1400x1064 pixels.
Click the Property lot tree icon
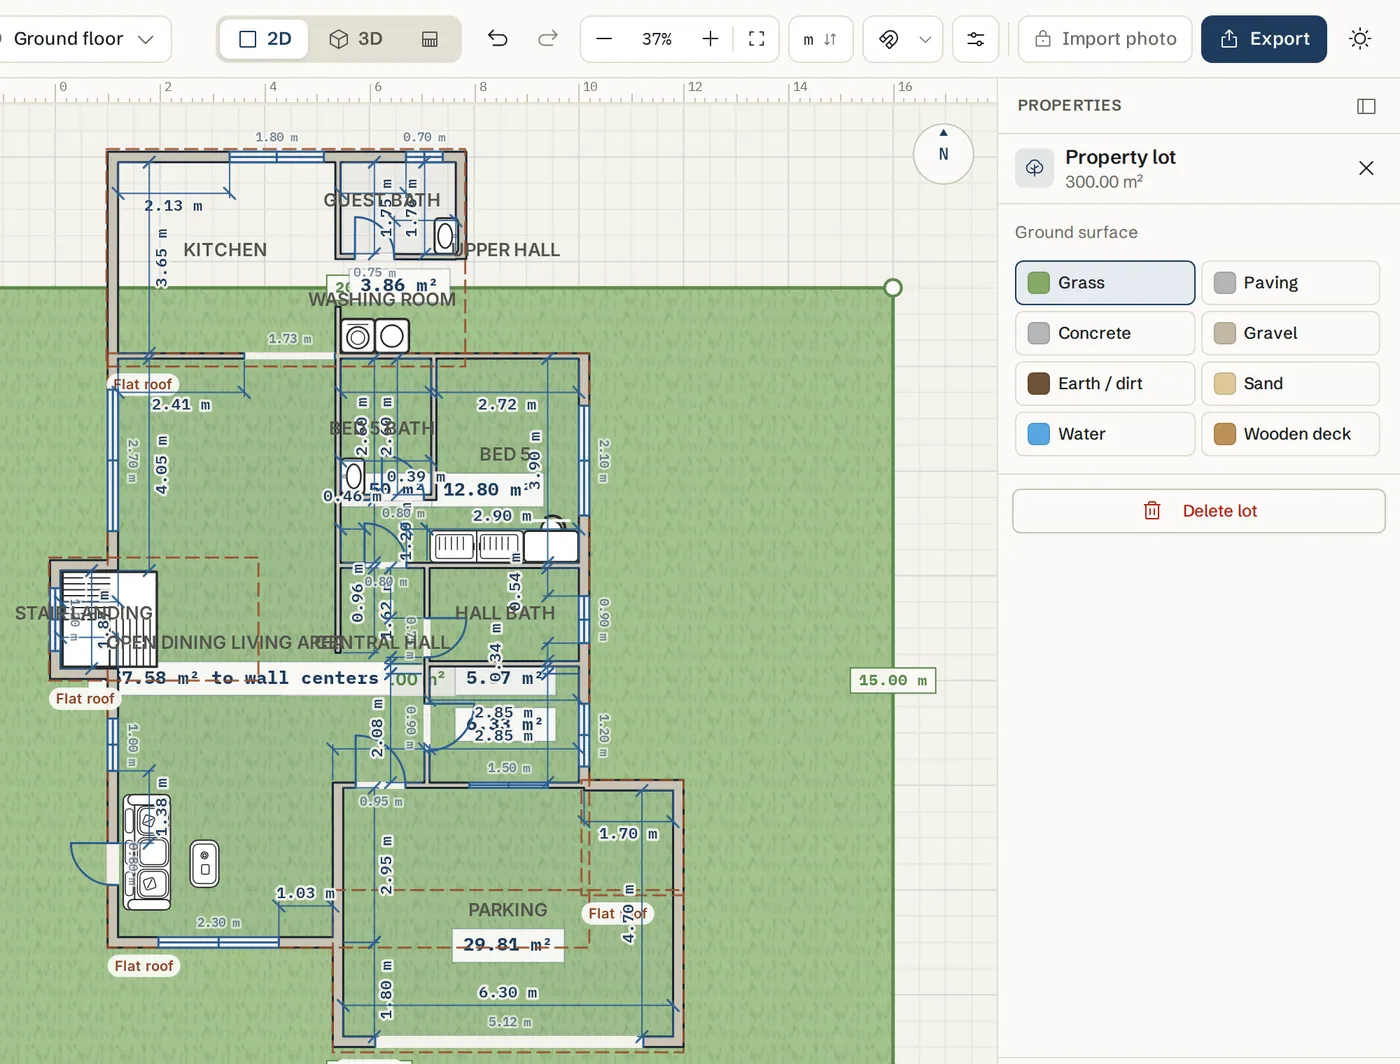tap(1035, 168)
